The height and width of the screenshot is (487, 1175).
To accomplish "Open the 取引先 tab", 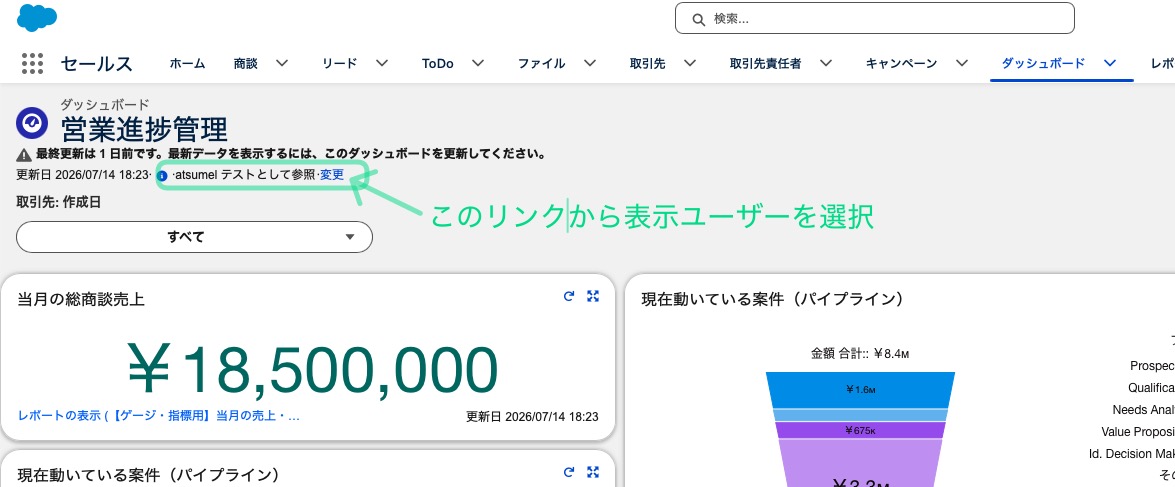I will tap(647, 64).
